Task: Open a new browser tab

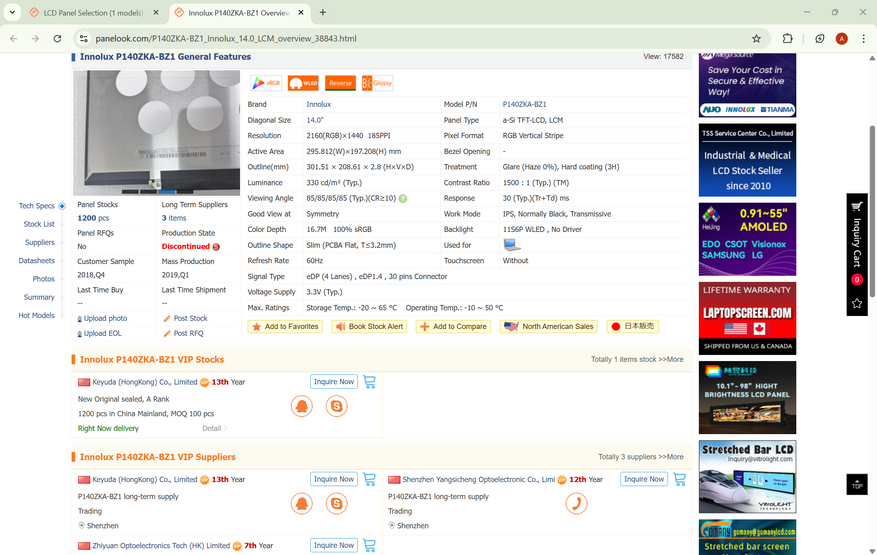Action: [x=323, y=12]
